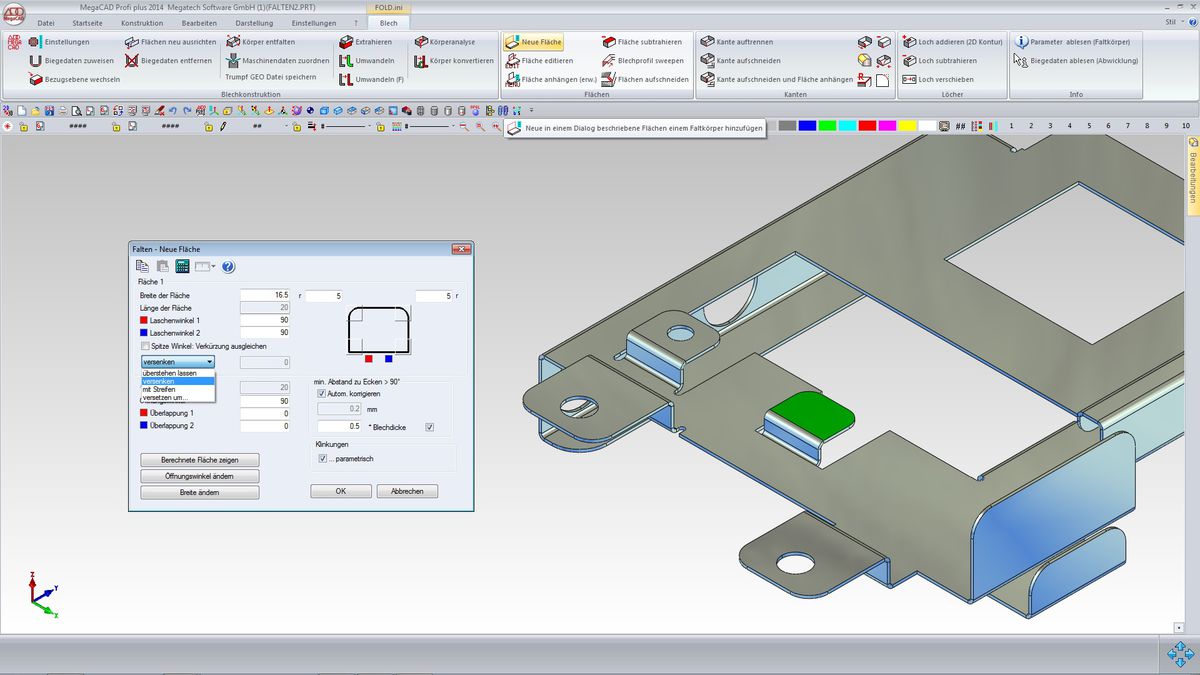Collapse the 'versenken' combo box

209,362
